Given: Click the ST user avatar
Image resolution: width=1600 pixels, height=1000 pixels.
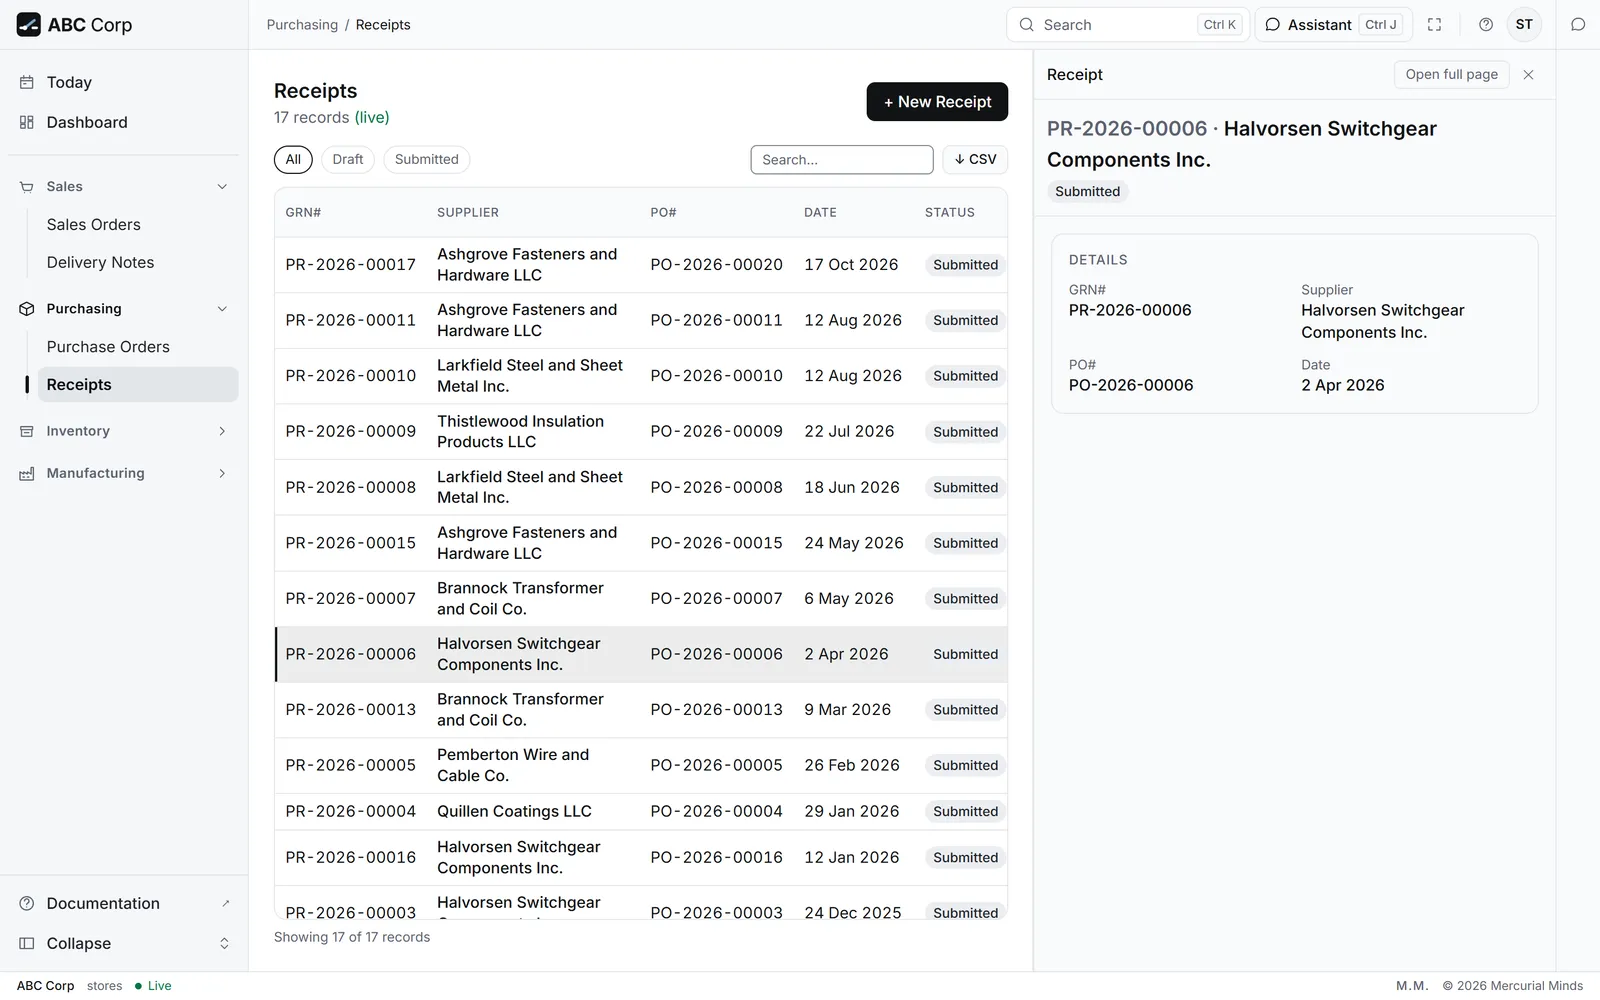Looking at the screenshot, I should pos(1524,25).
